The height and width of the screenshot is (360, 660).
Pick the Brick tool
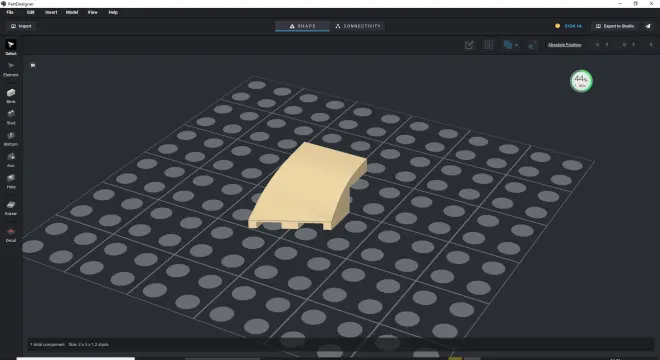pos(11,96)
